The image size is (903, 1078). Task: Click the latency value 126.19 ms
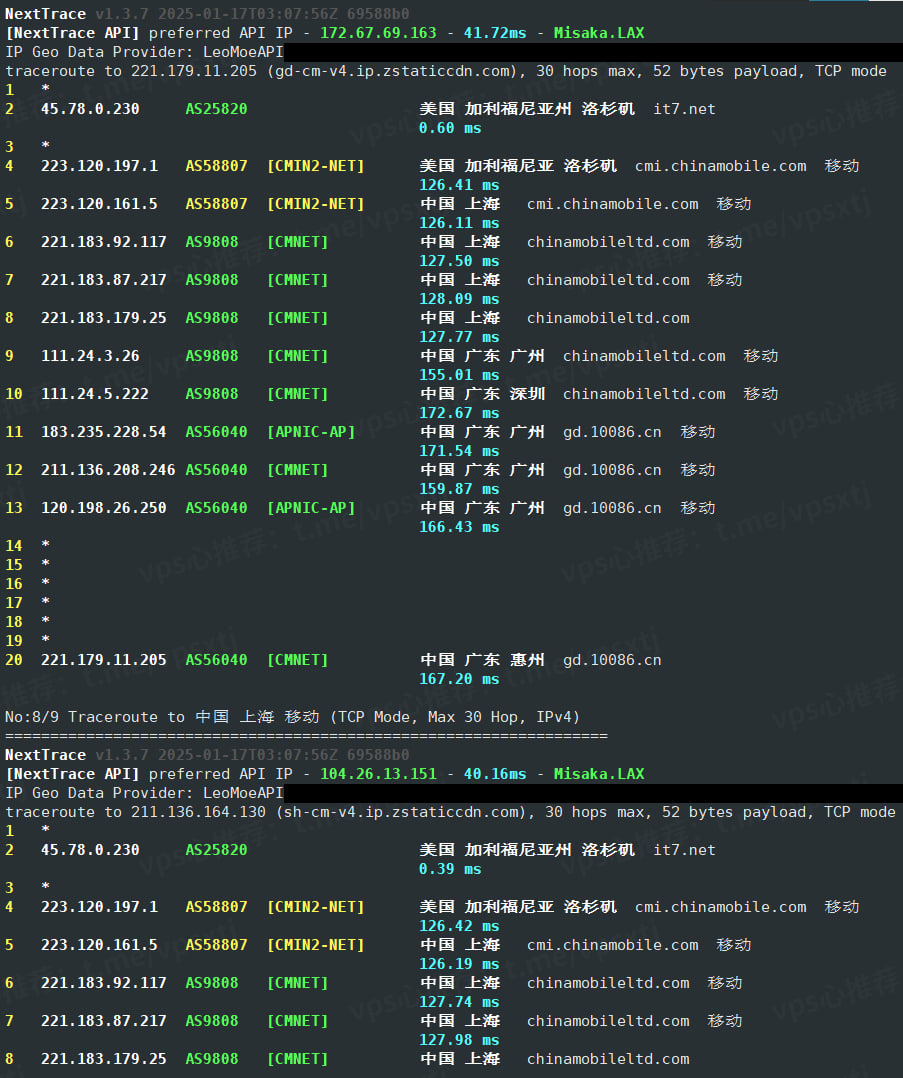[459, 964]
